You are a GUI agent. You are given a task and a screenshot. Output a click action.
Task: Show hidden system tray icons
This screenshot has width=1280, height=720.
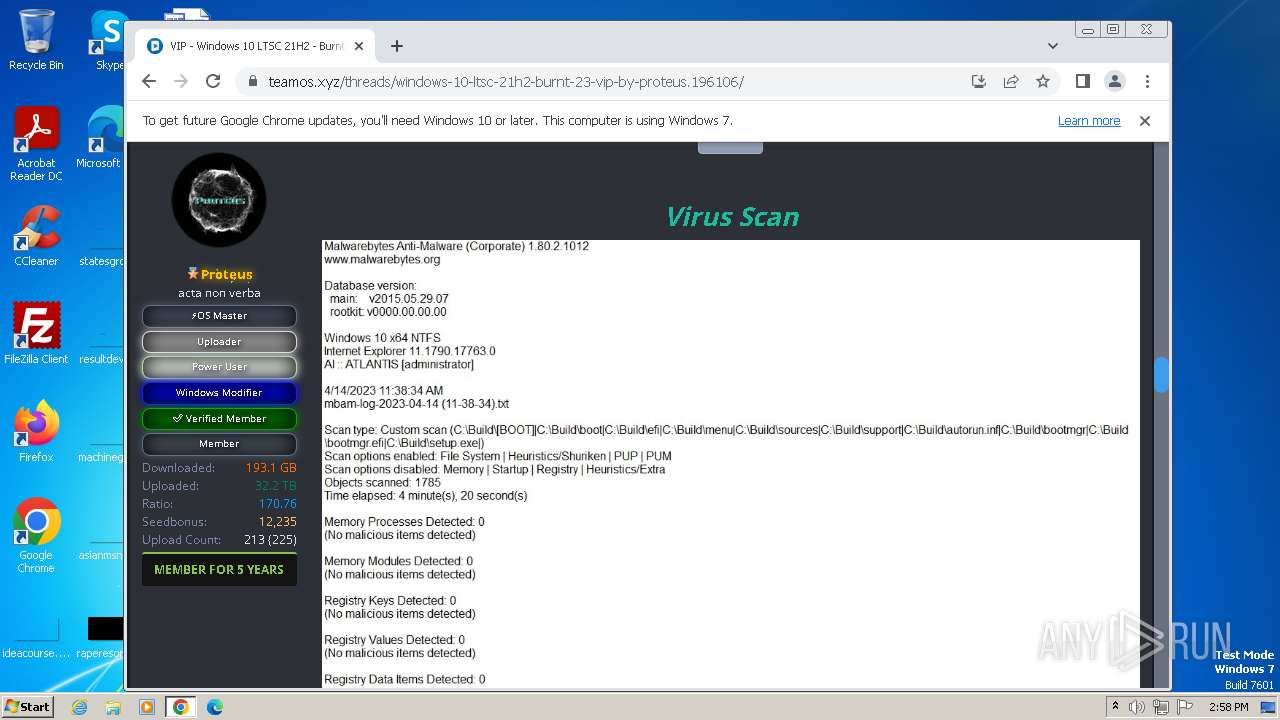(1115, 707)
